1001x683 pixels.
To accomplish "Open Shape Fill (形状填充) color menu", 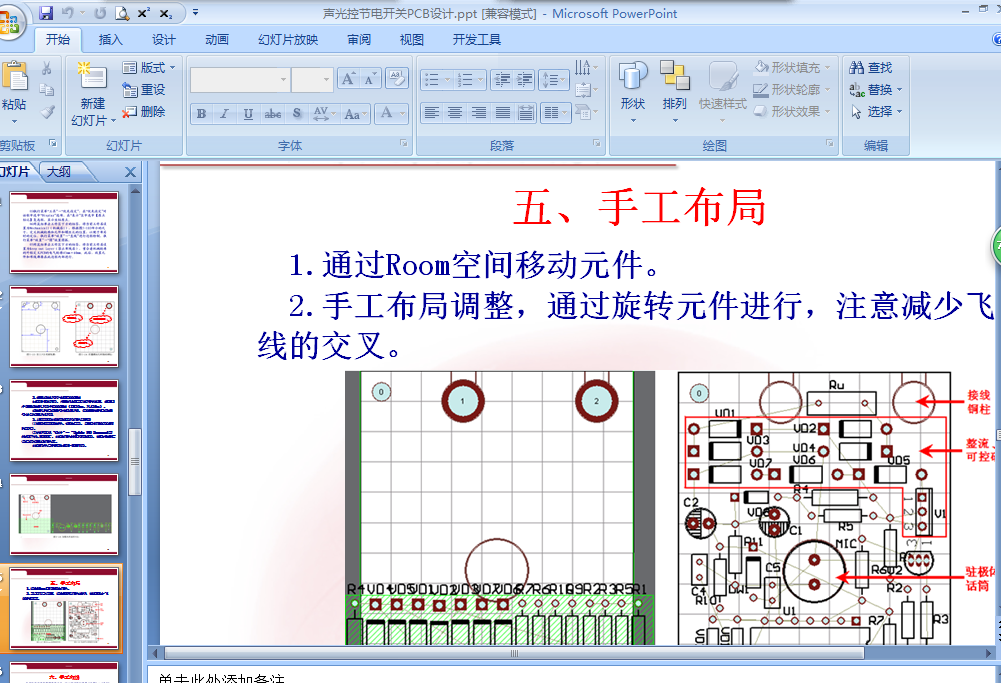I will 792,68.
